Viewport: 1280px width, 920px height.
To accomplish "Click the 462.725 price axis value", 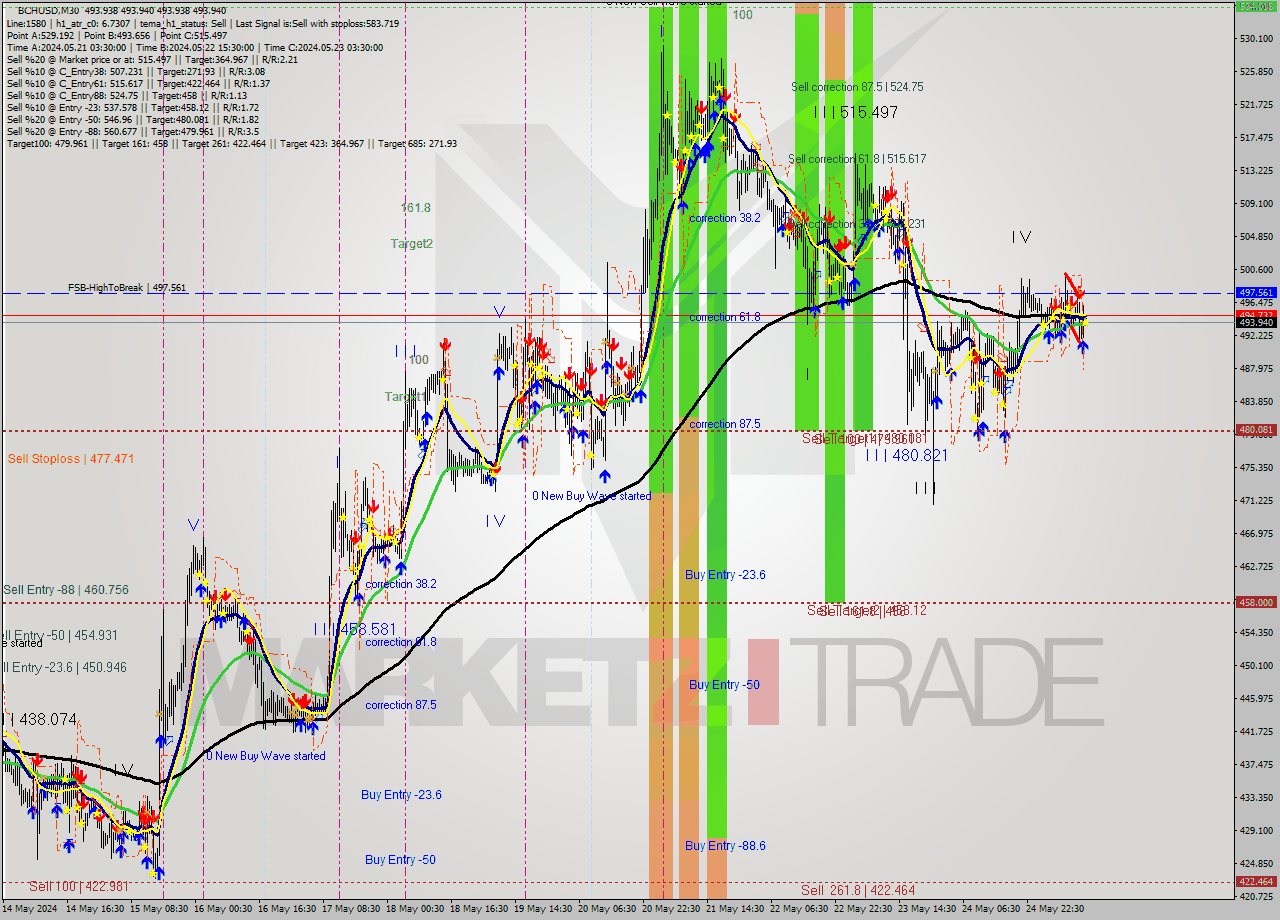I will click(x=1256, y=567).
